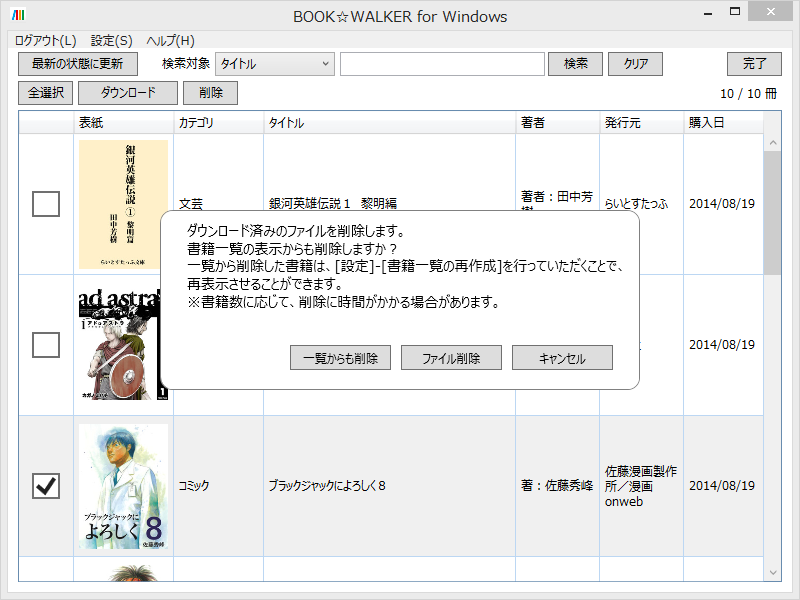The image size is (800, 600).
Task: Click the 全選択 button
Action: [x=44, y=93]
